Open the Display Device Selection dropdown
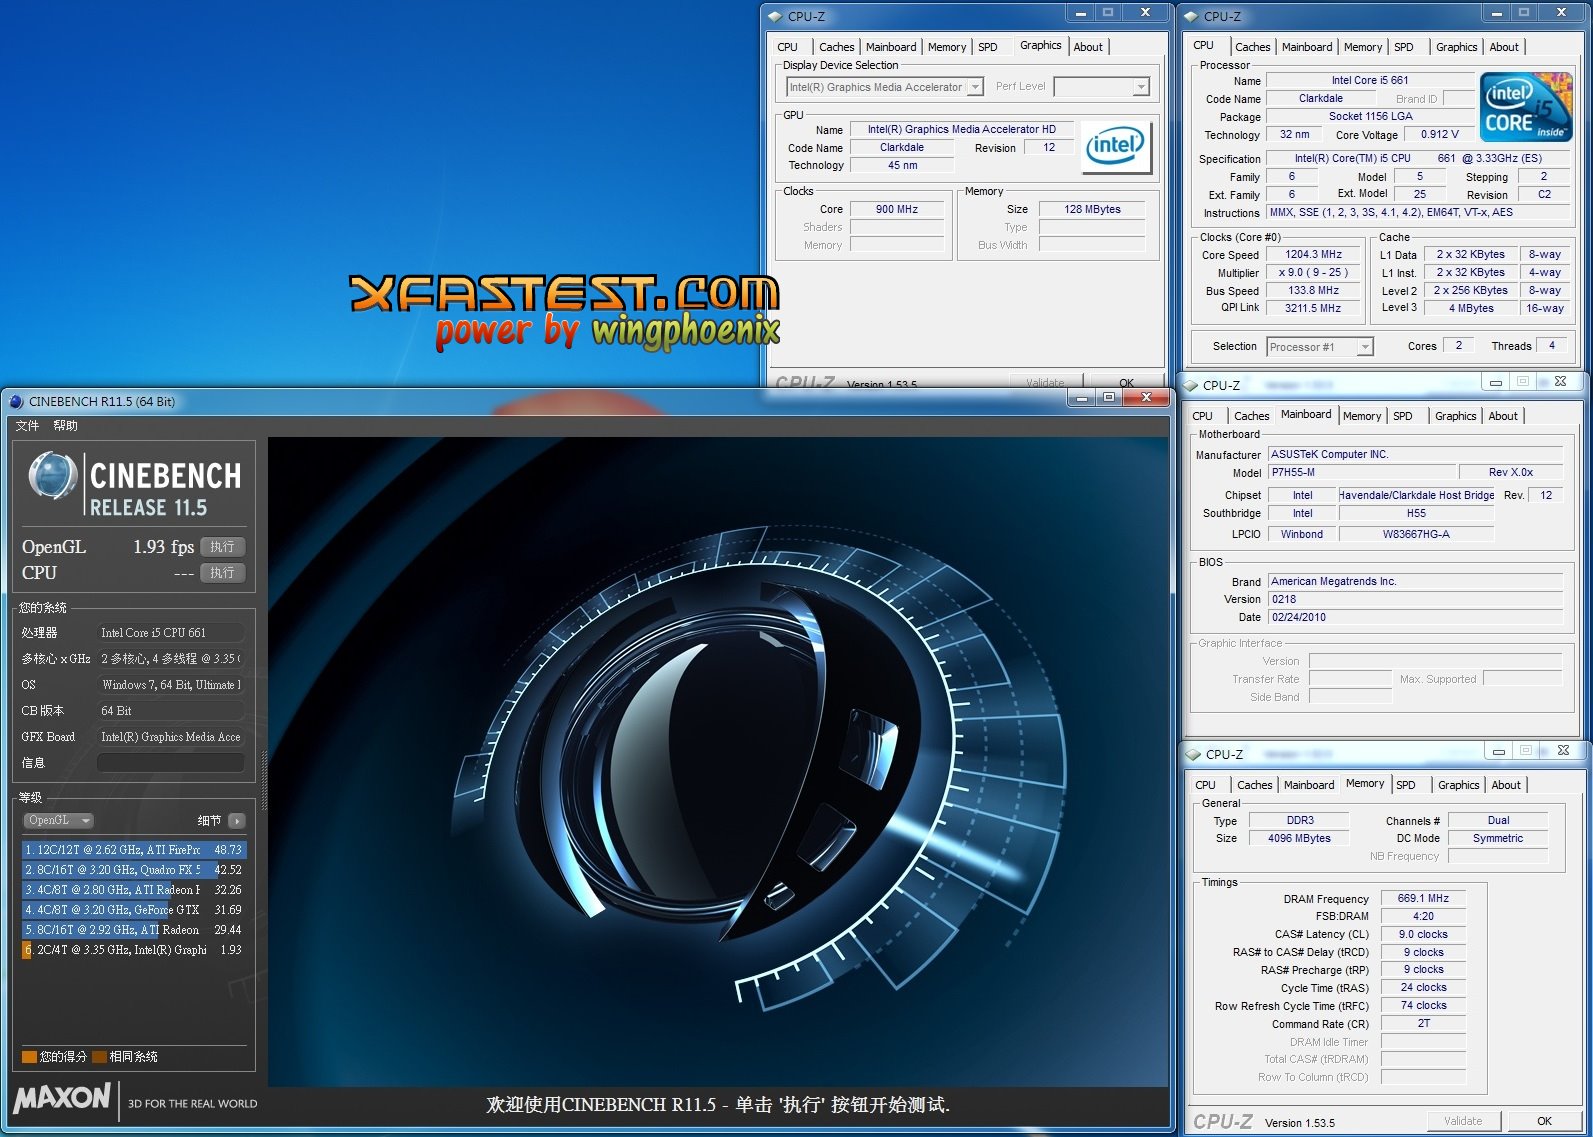This screenshot has height=1137, width=1593. 885,88
